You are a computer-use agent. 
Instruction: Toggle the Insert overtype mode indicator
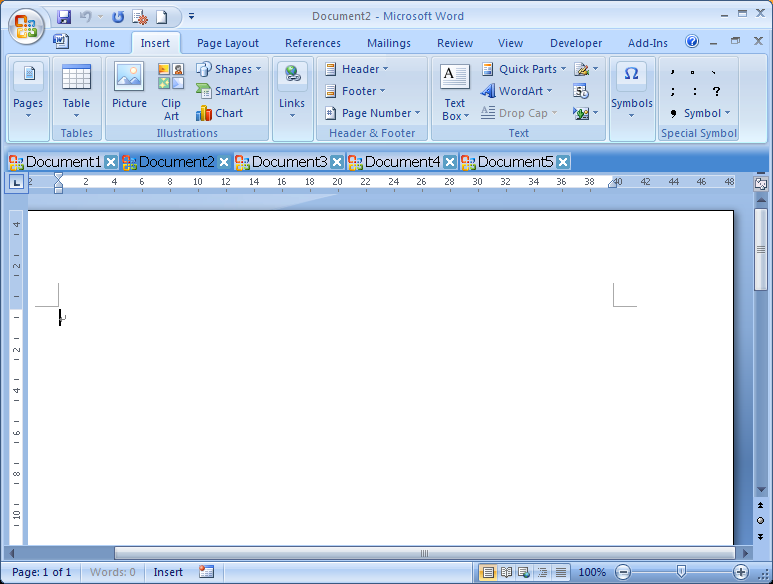tap(168, 572)
